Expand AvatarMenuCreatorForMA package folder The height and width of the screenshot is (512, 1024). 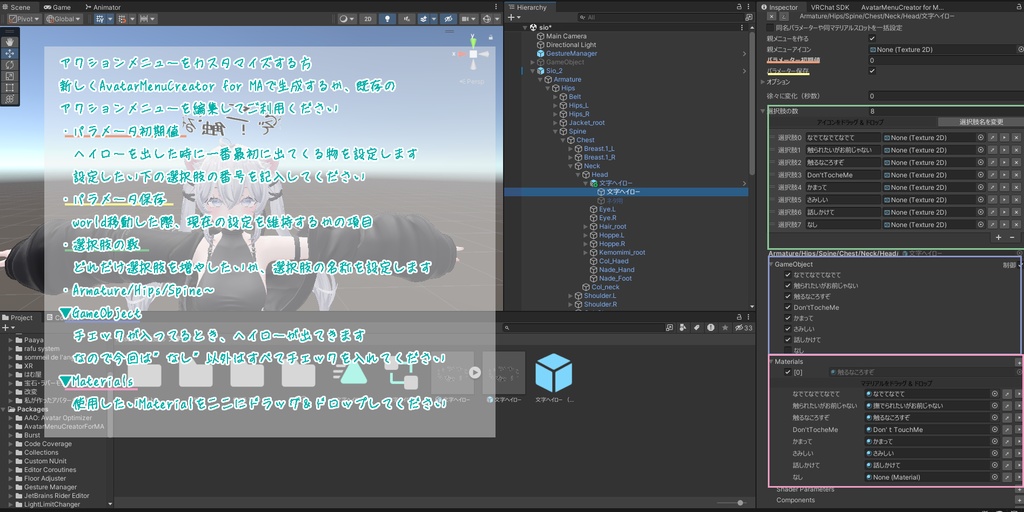[12, 426]
